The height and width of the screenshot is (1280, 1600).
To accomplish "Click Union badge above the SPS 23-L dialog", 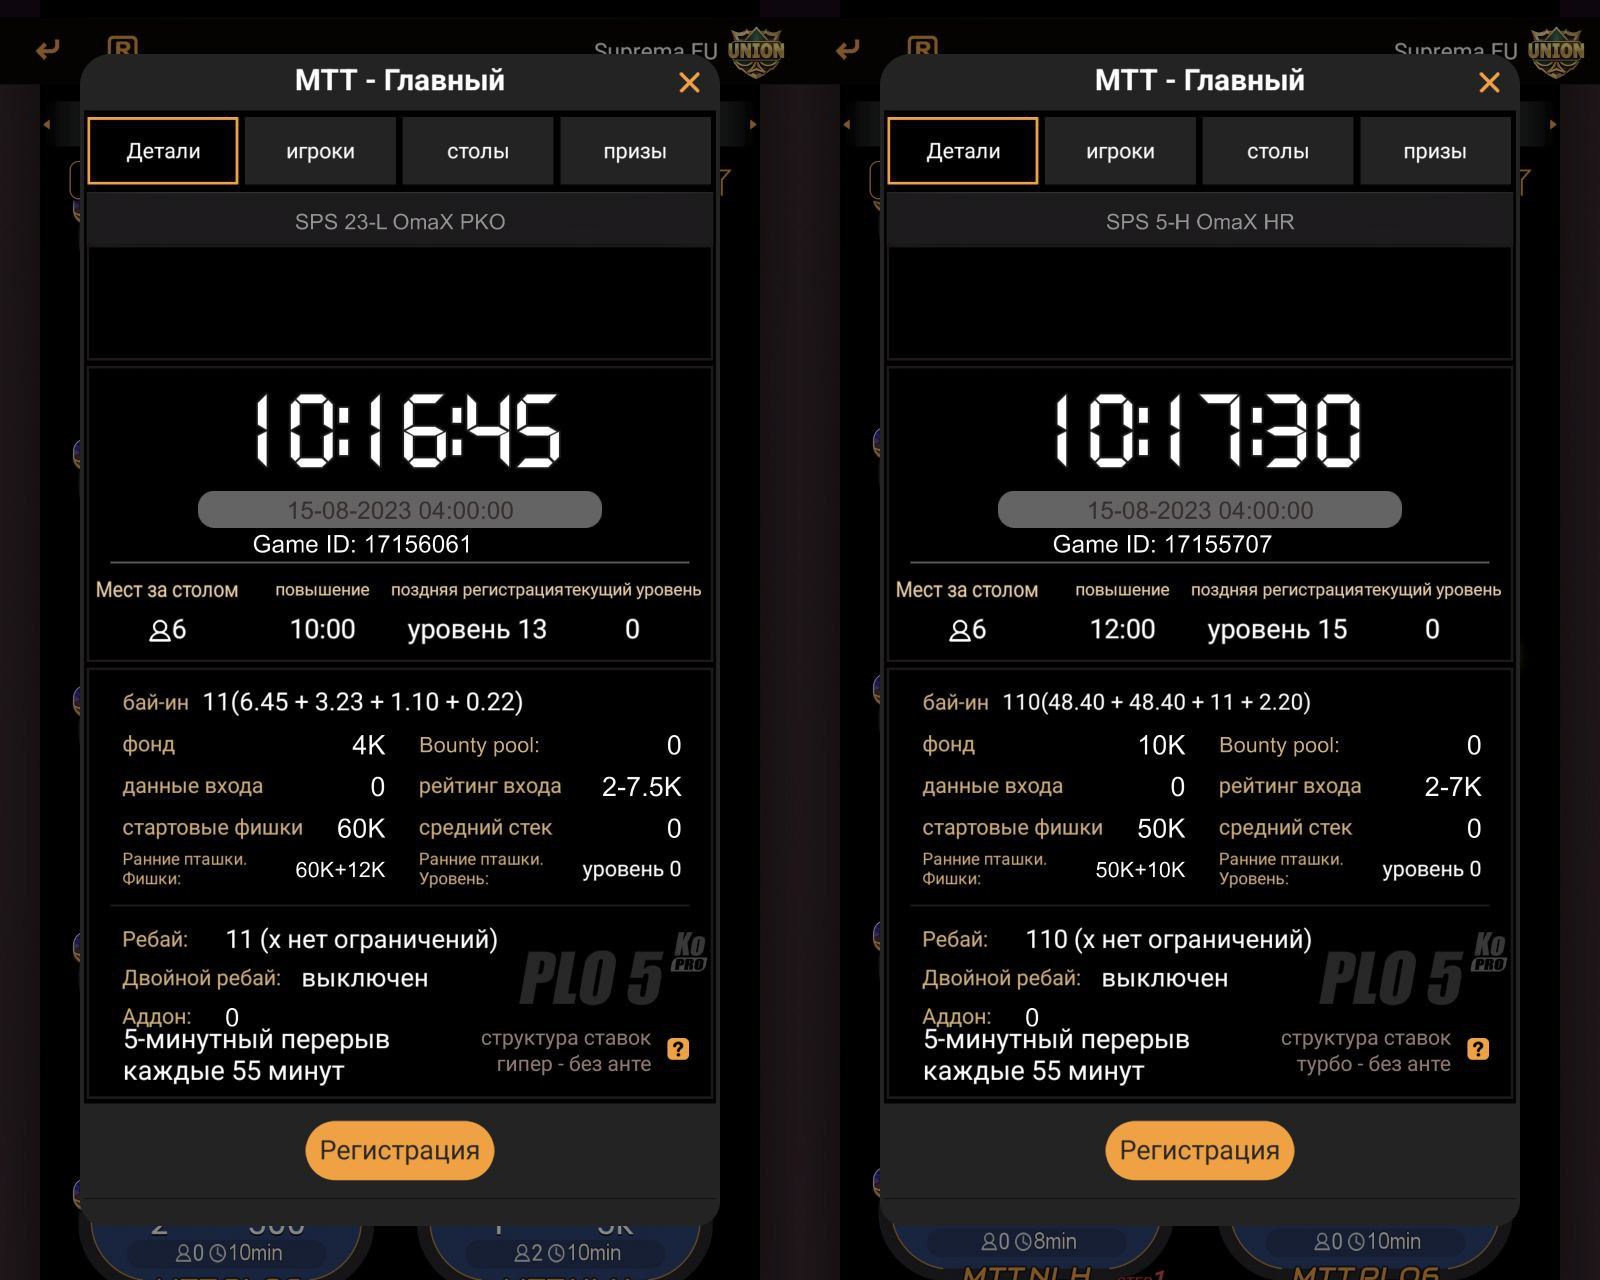I will [x=756, y=52].
